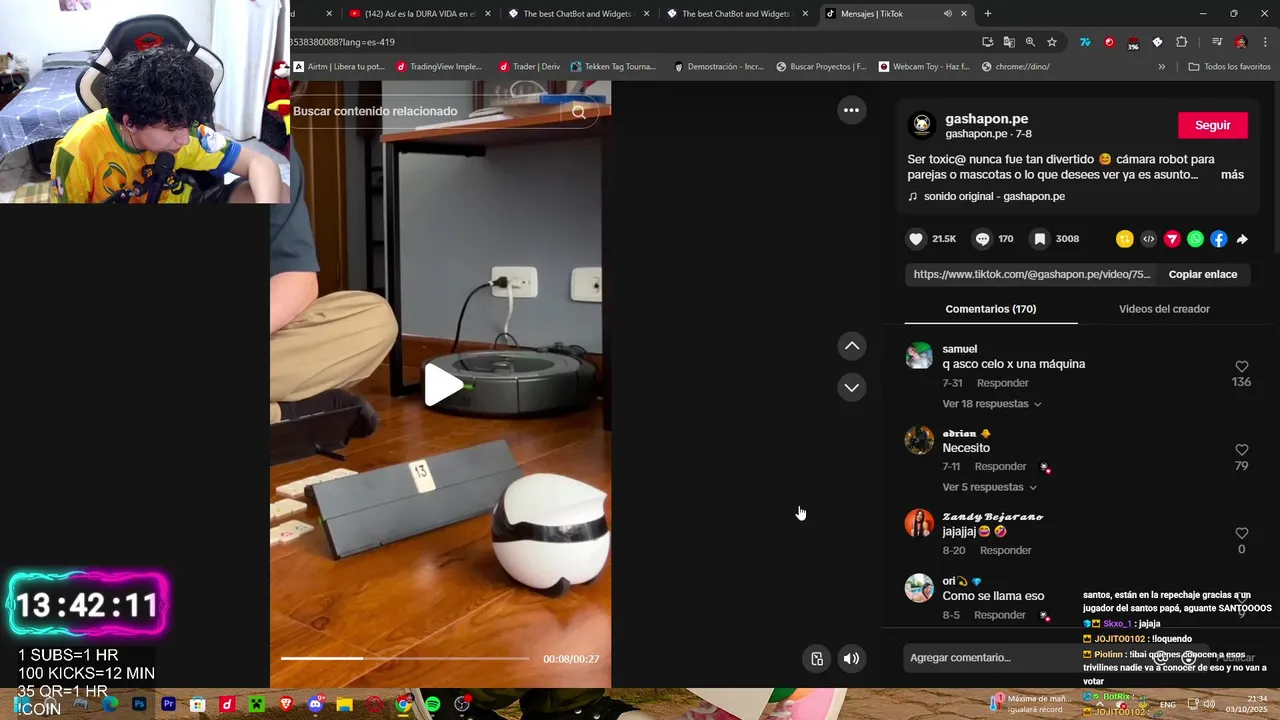Mute the Mensajes TikTok tab audio
The width and height of the screenshot is (1280, 720).
[947, 14]
